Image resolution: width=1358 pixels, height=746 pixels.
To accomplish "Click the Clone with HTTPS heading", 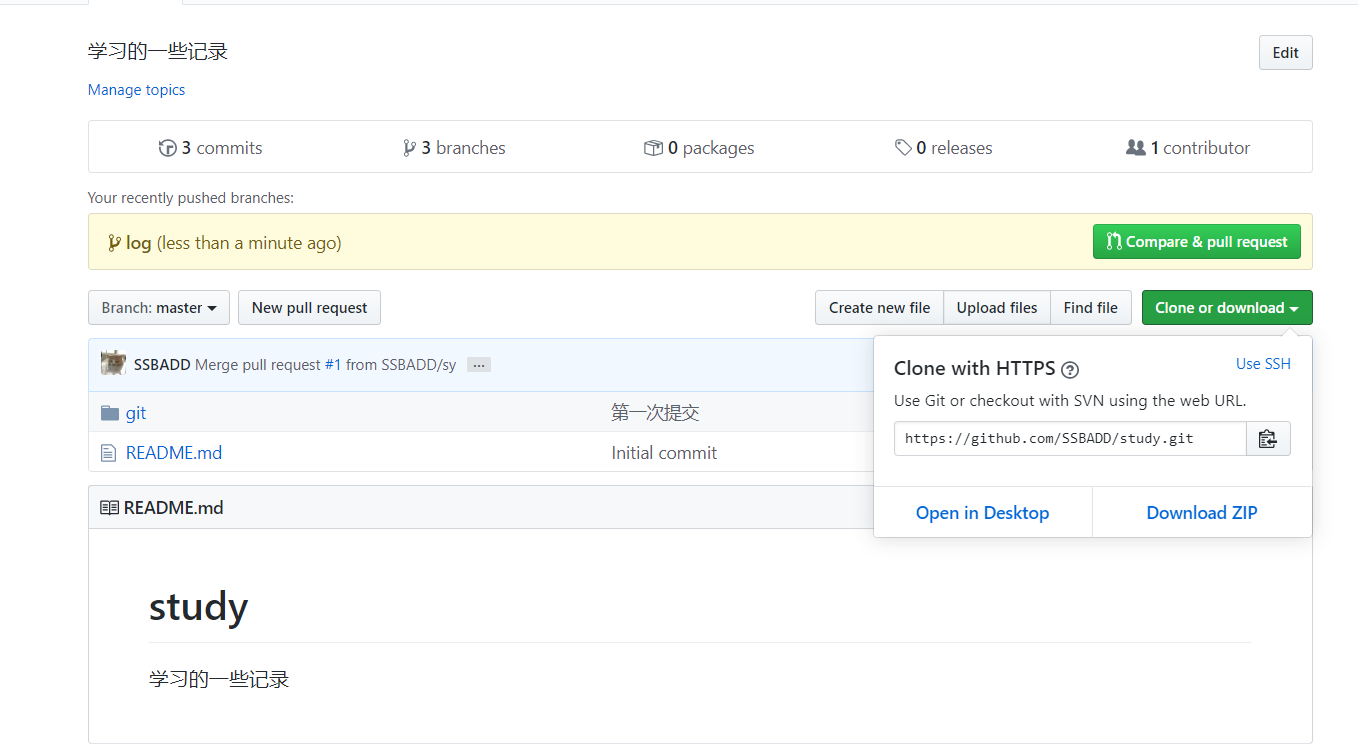I will [x=975, y=368].
